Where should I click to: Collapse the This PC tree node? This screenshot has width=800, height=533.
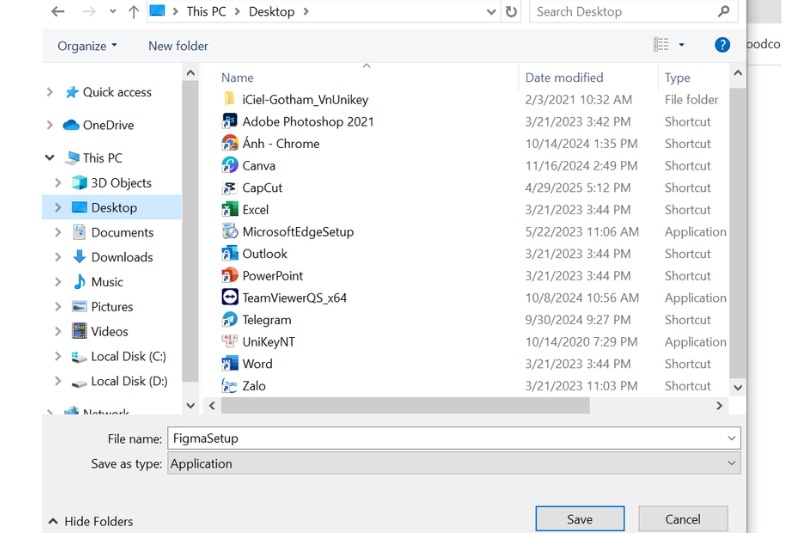coord(49,158)
